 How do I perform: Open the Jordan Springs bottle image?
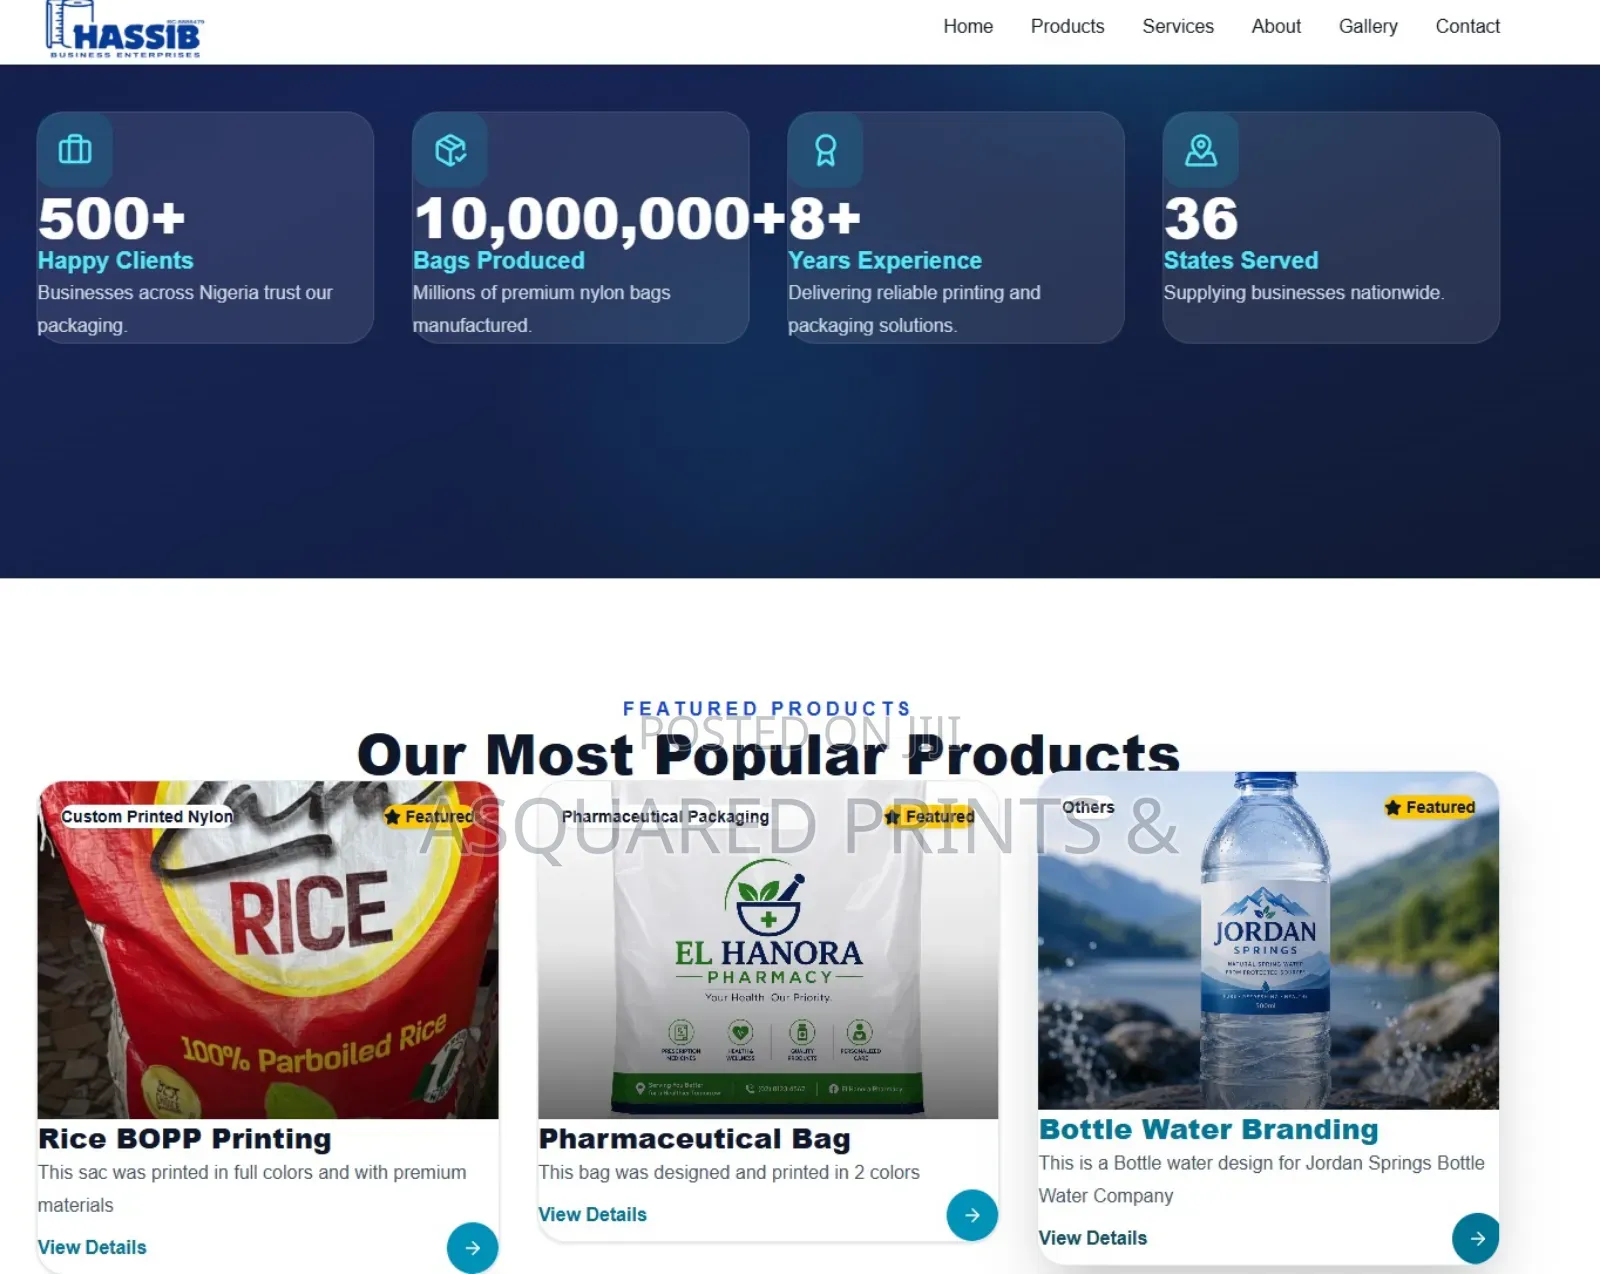pyautogui.click(x=1268, y=941)
